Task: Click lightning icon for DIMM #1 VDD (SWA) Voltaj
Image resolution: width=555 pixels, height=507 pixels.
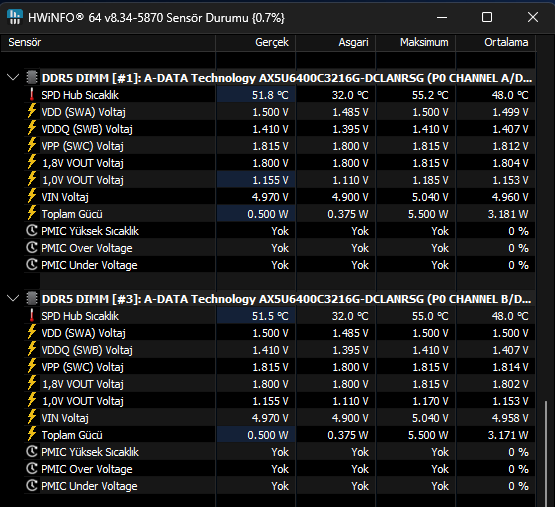Action: click(x=32, y=111)
